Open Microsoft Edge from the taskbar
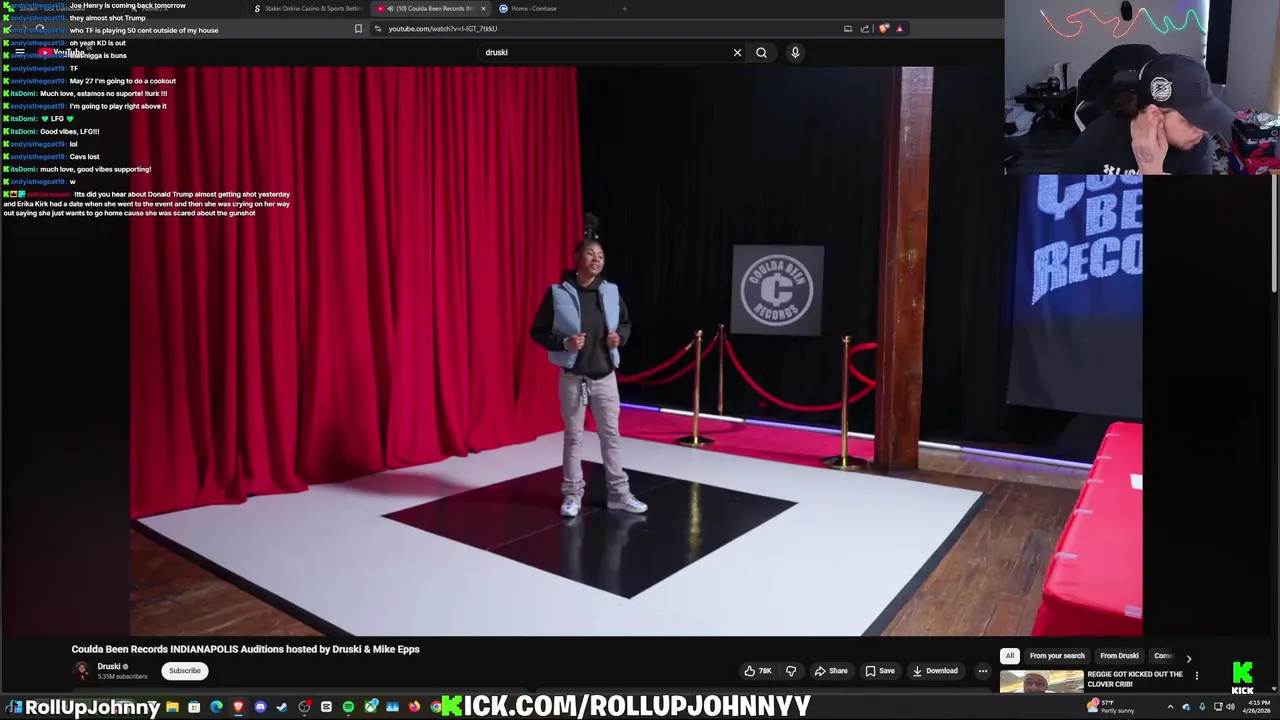 coord(216,707)
